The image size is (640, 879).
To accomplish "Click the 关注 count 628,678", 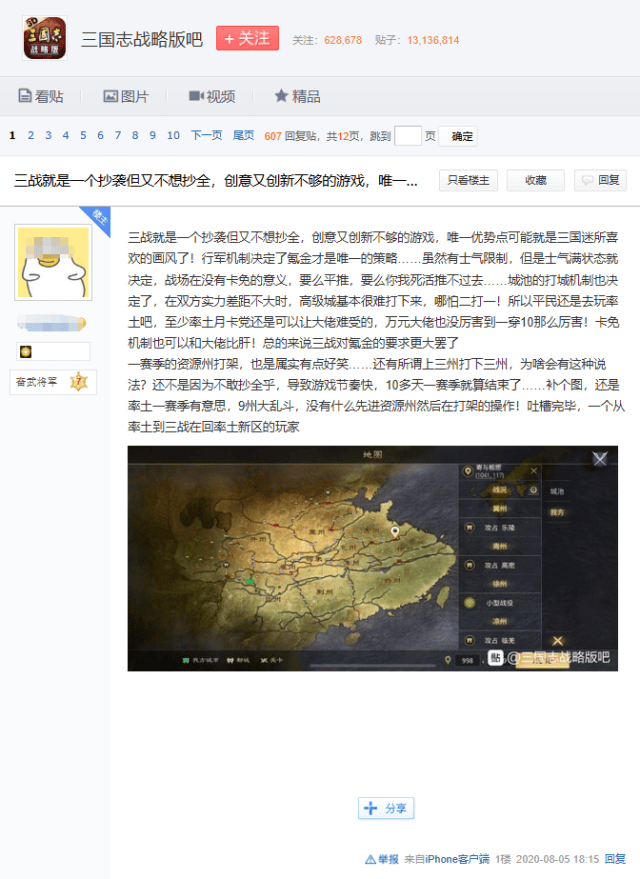I will [342, 40].
